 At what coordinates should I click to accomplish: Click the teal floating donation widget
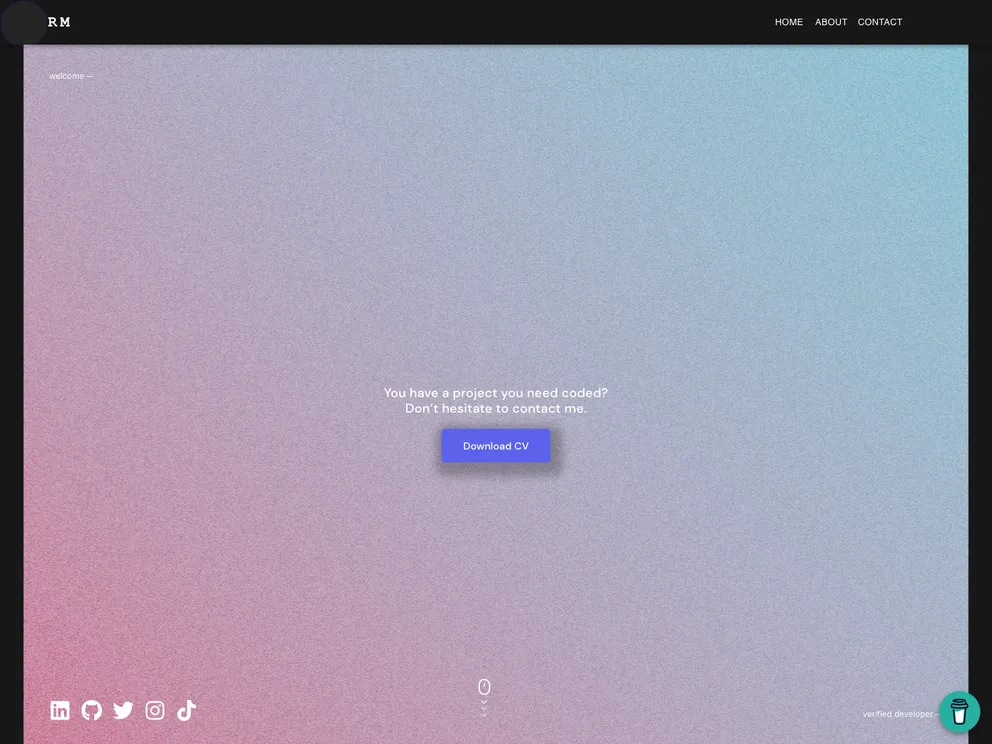pos(959,711)
